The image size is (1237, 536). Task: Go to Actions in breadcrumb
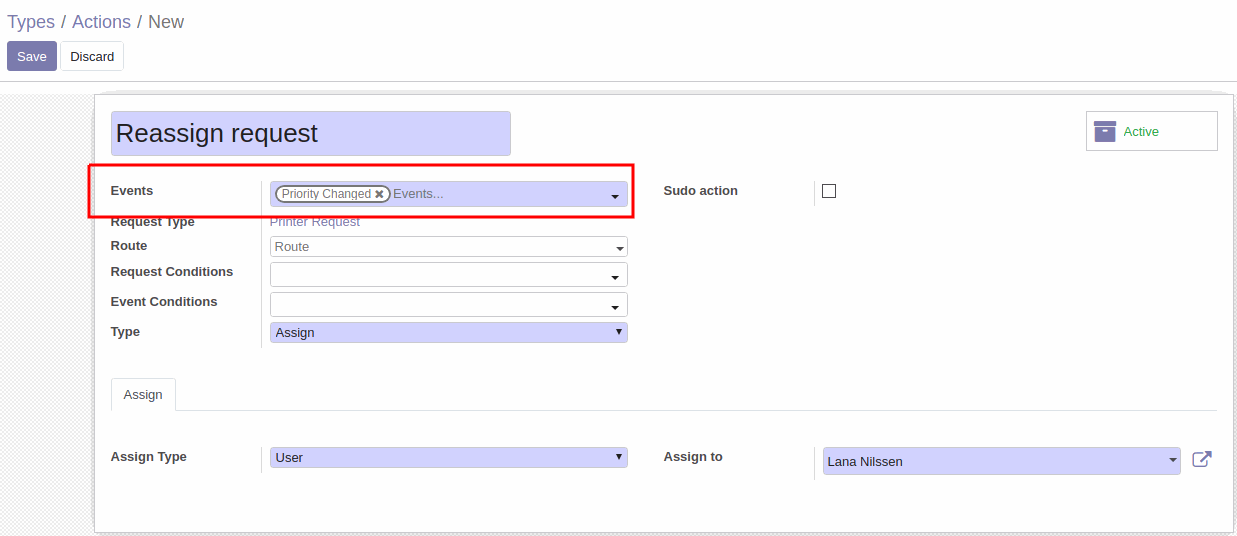click(x=101, y=22)
